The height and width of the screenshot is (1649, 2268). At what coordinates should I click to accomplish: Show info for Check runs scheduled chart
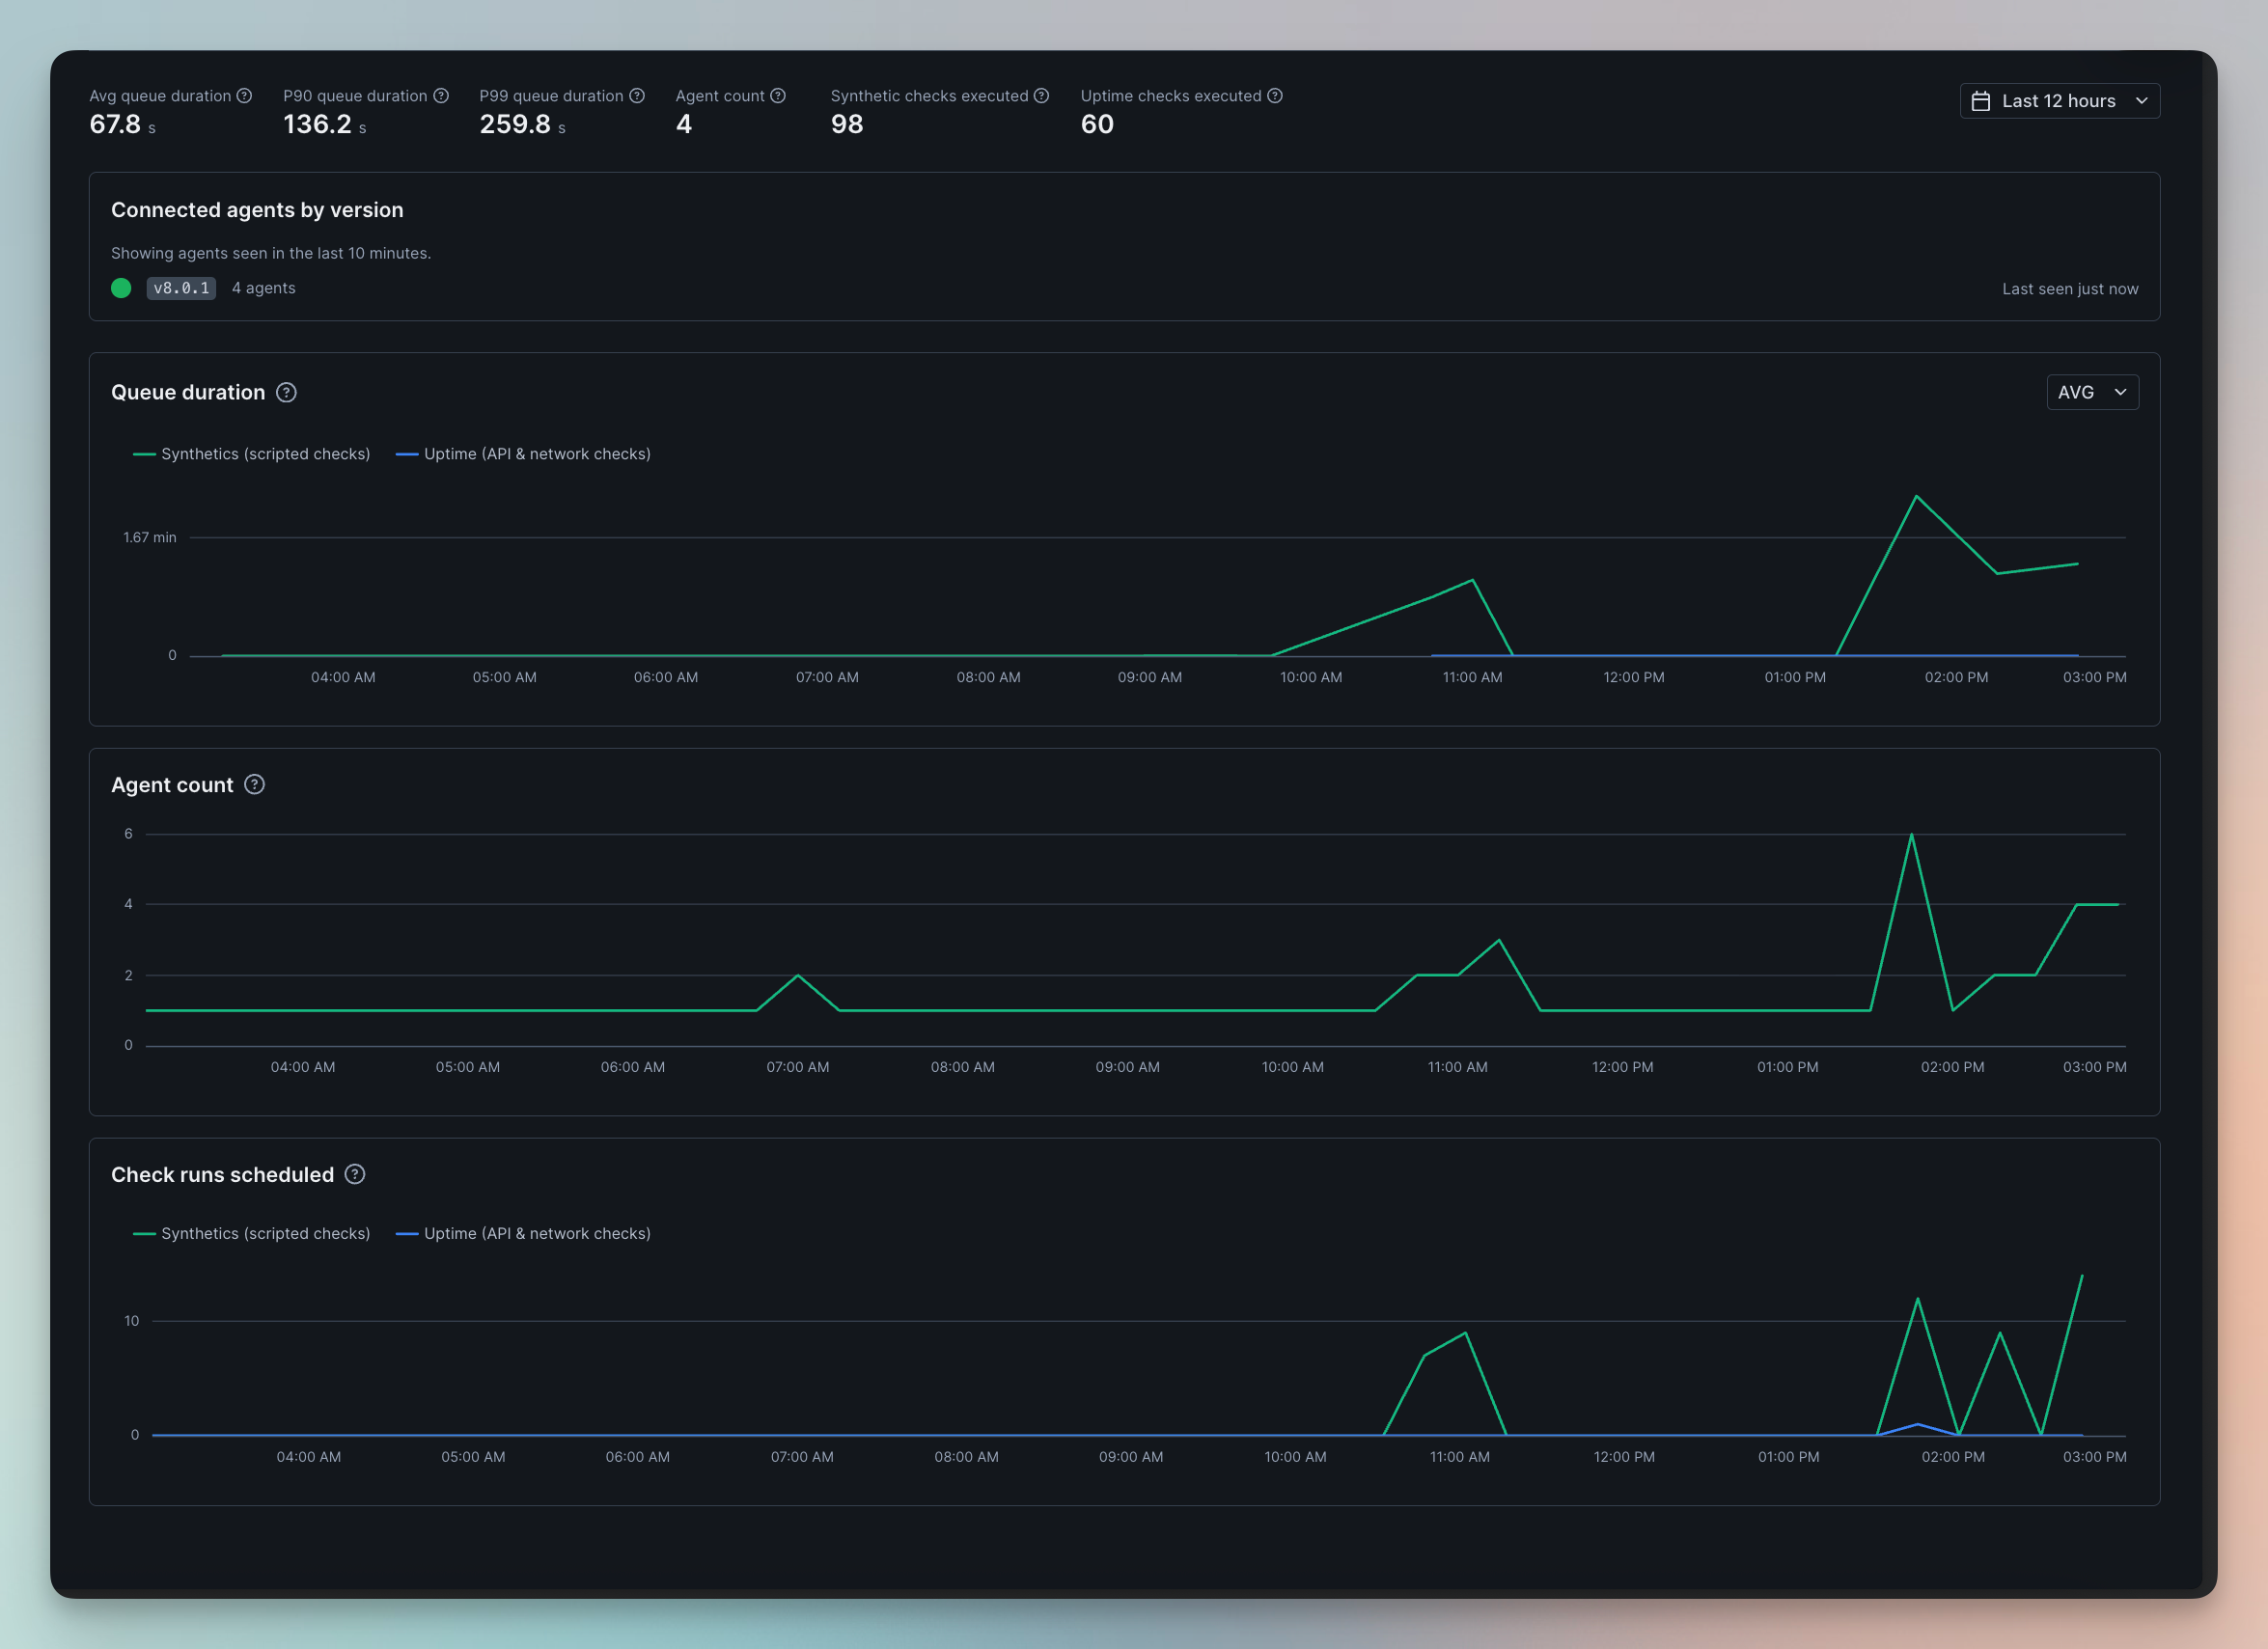[x=355, y=1174]
